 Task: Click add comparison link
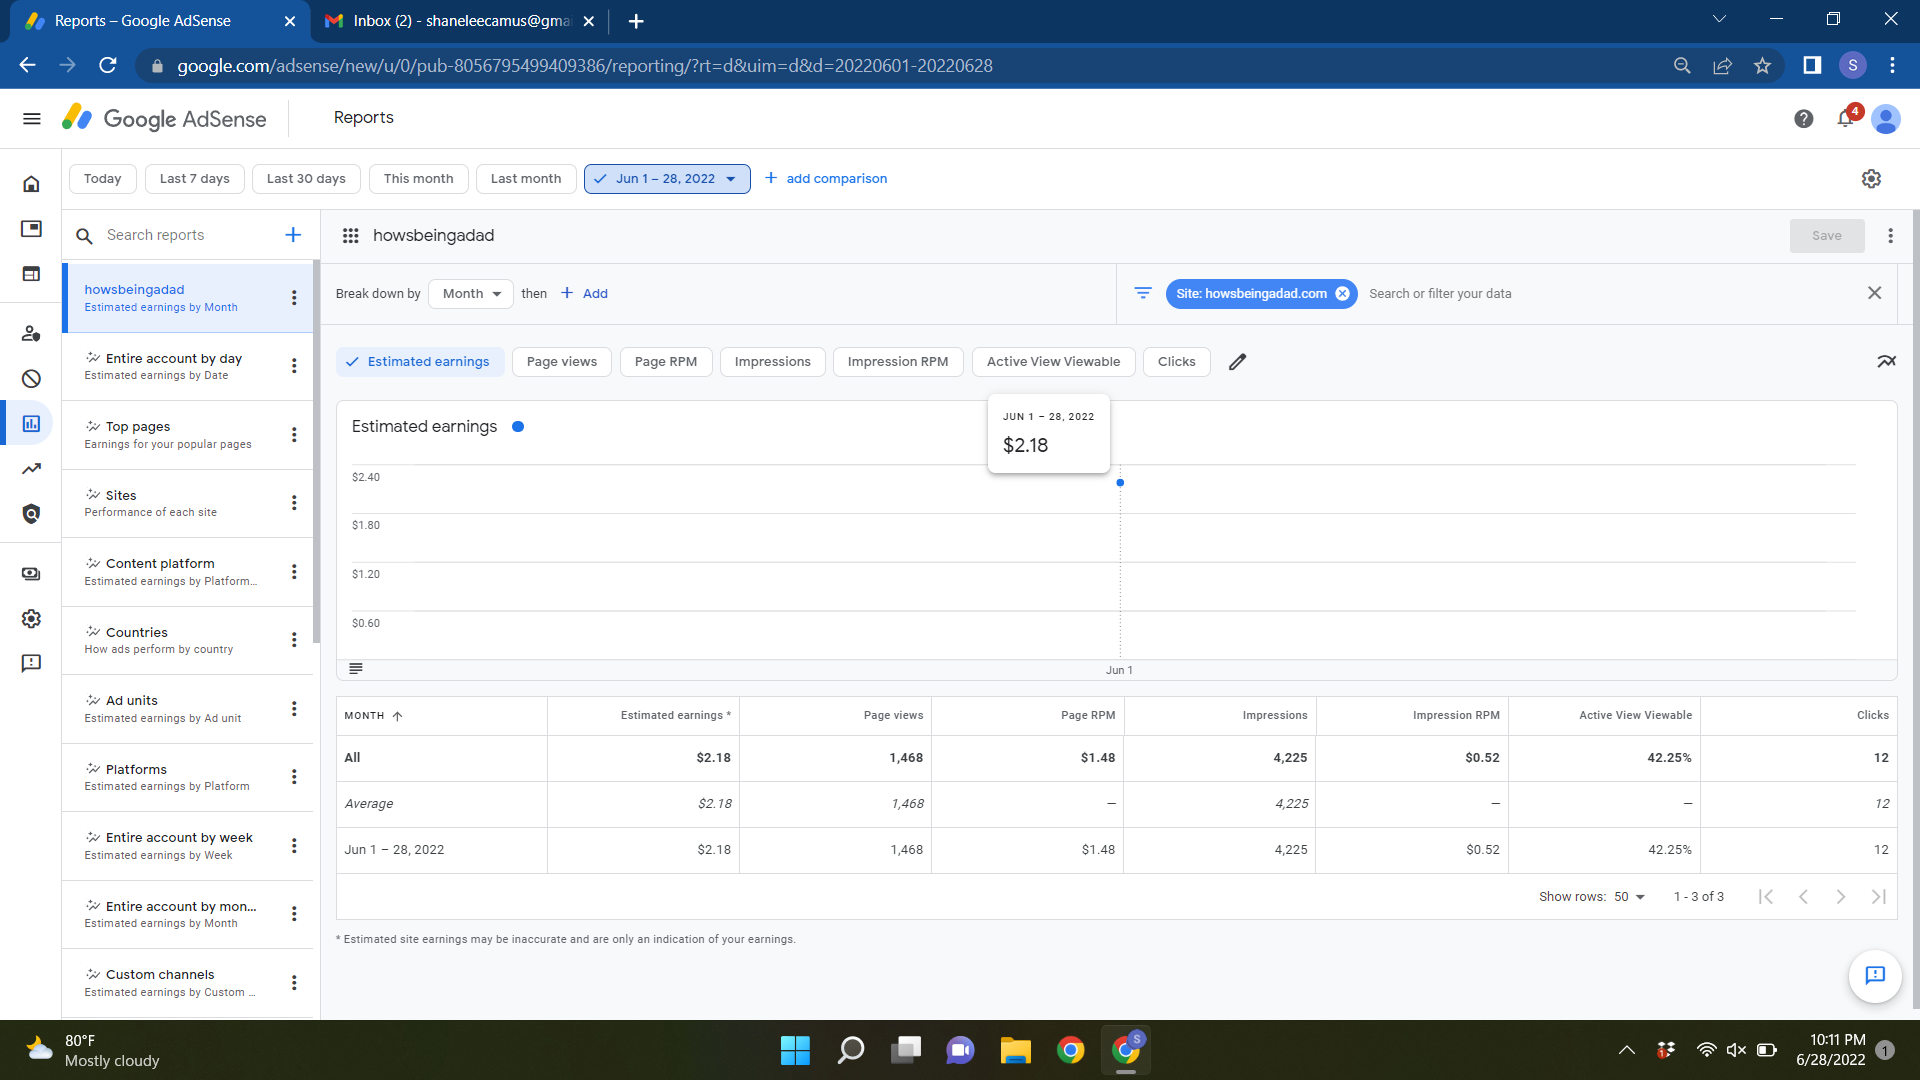(826, 179)
